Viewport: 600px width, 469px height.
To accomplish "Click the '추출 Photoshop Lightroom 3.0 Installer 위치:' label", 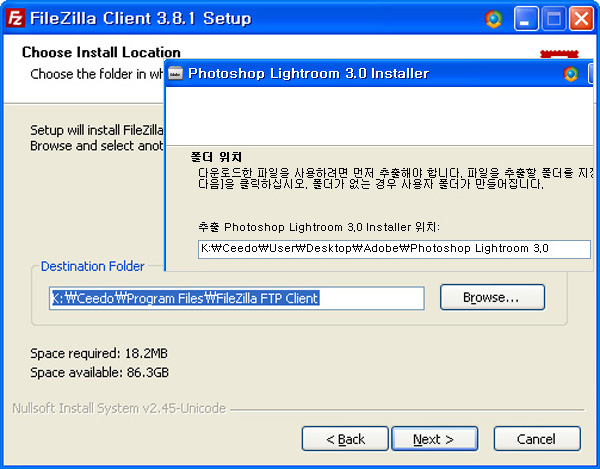I will click(319, 227).
